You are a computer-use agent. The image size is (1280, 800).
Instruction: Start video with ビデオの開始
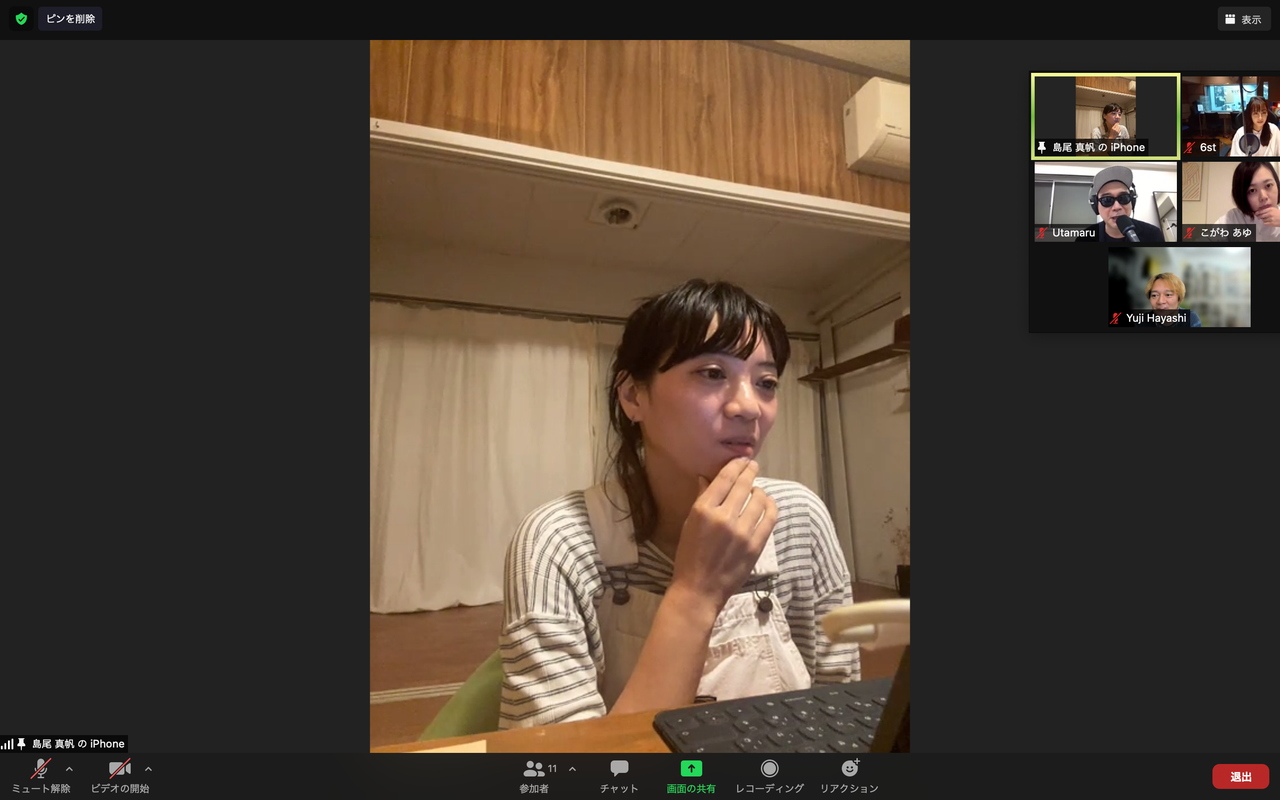(x=120, y=776)
